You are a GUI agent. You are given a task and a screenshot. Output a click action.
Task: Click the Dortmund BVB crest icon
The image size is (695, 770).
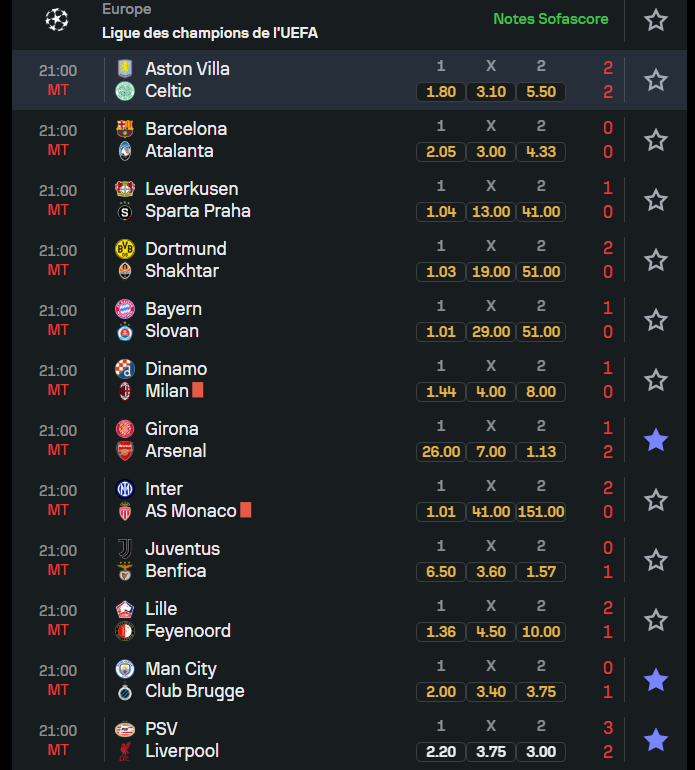coord(125,249)
